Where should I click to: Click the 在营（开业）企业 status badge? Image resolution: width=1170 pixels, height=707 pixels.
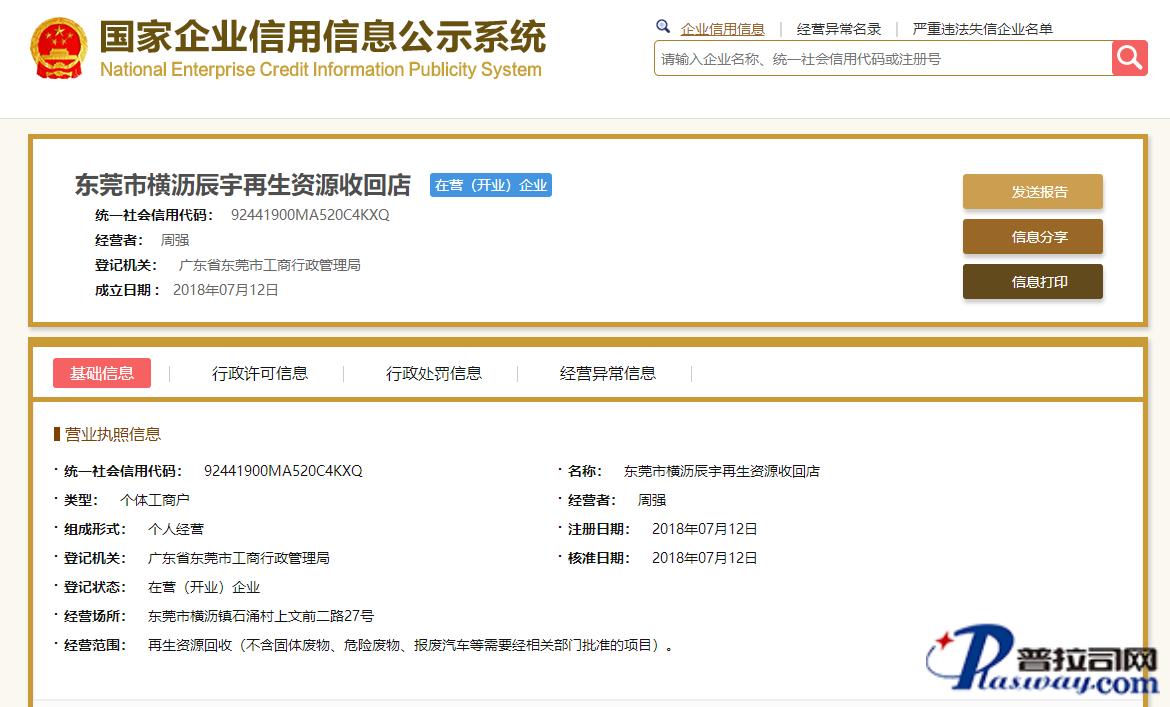click(490, 185)
